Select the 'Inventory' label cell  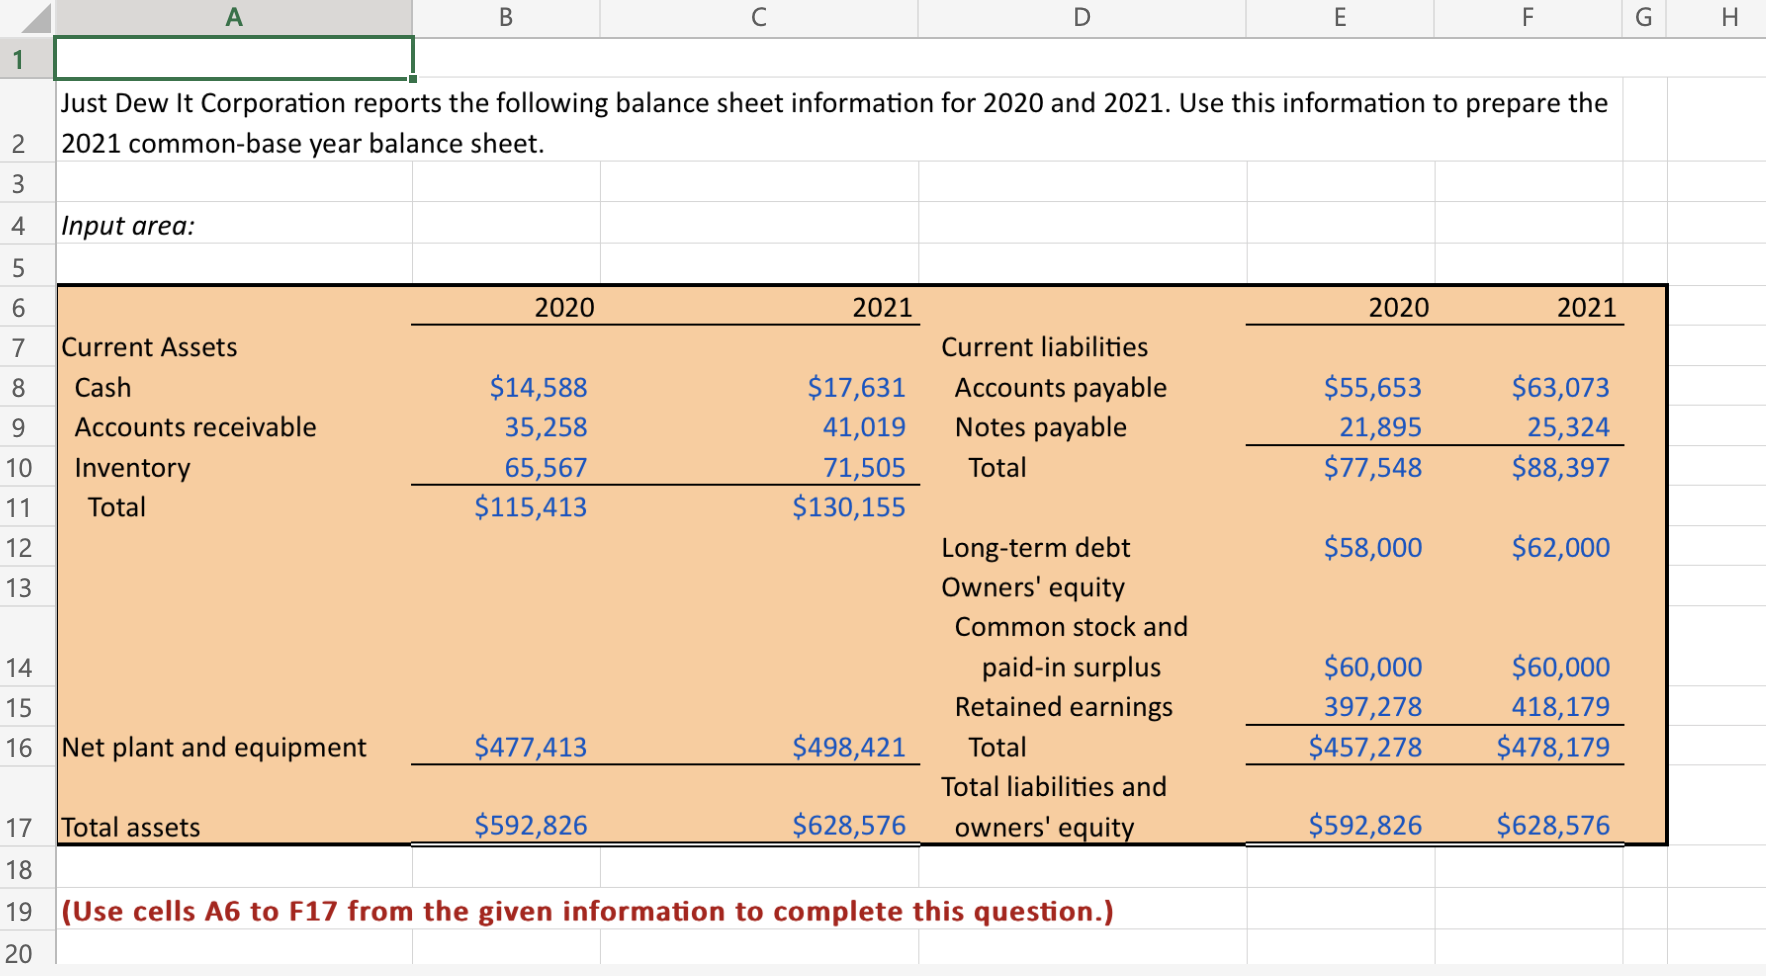[x=132, y=468]
